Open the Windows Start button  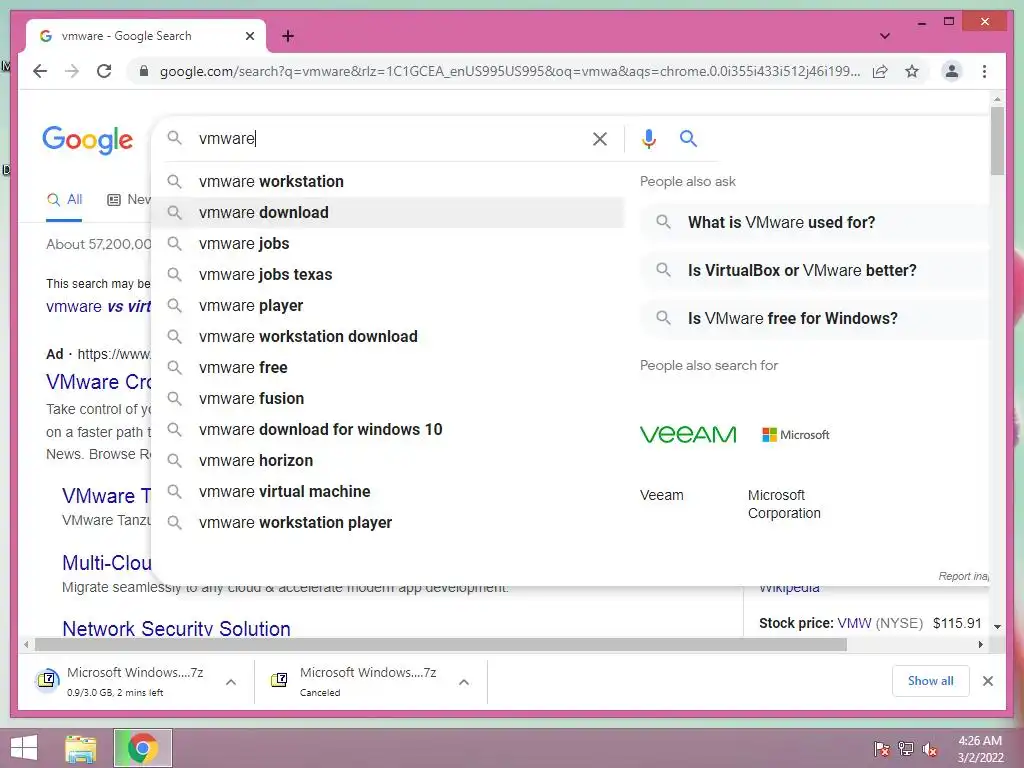[x=24, y=748]
